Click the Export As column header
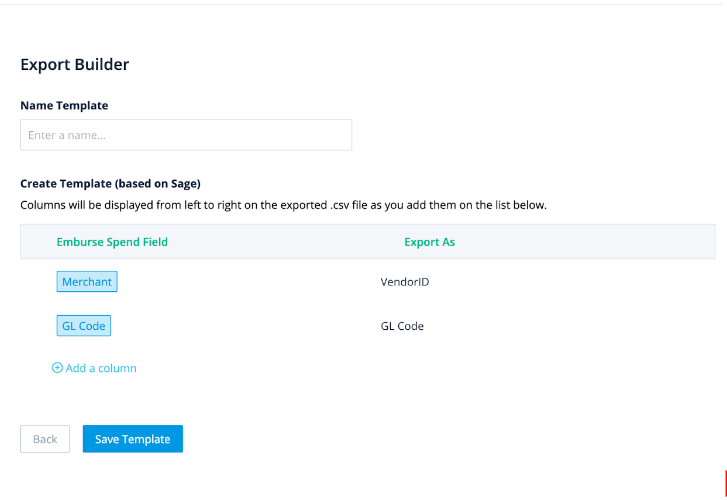 pyautogui.click(x=429, y=242)
